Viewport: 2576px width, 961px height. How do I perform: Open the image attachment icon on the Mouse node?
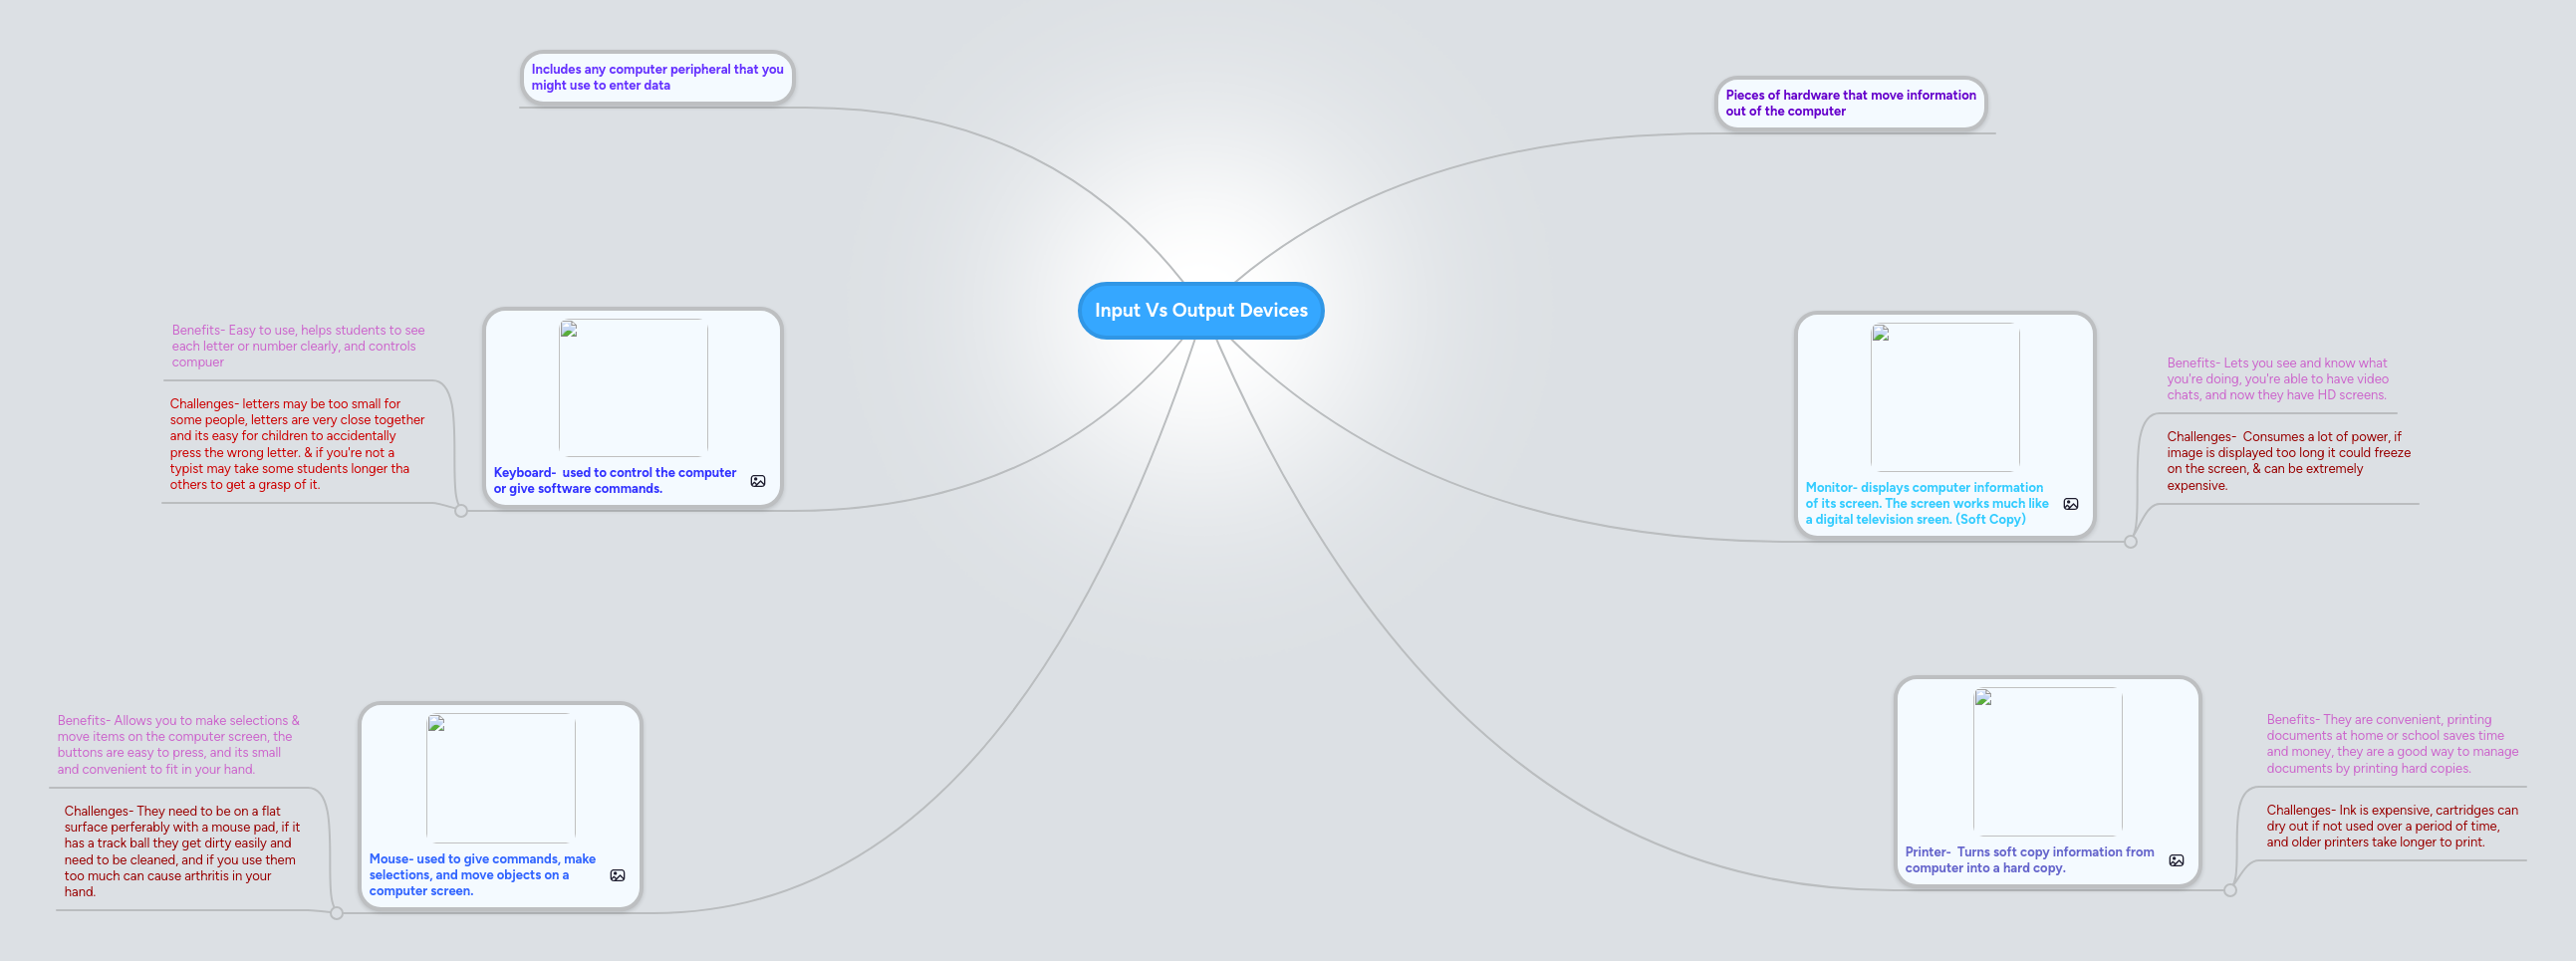617,874
